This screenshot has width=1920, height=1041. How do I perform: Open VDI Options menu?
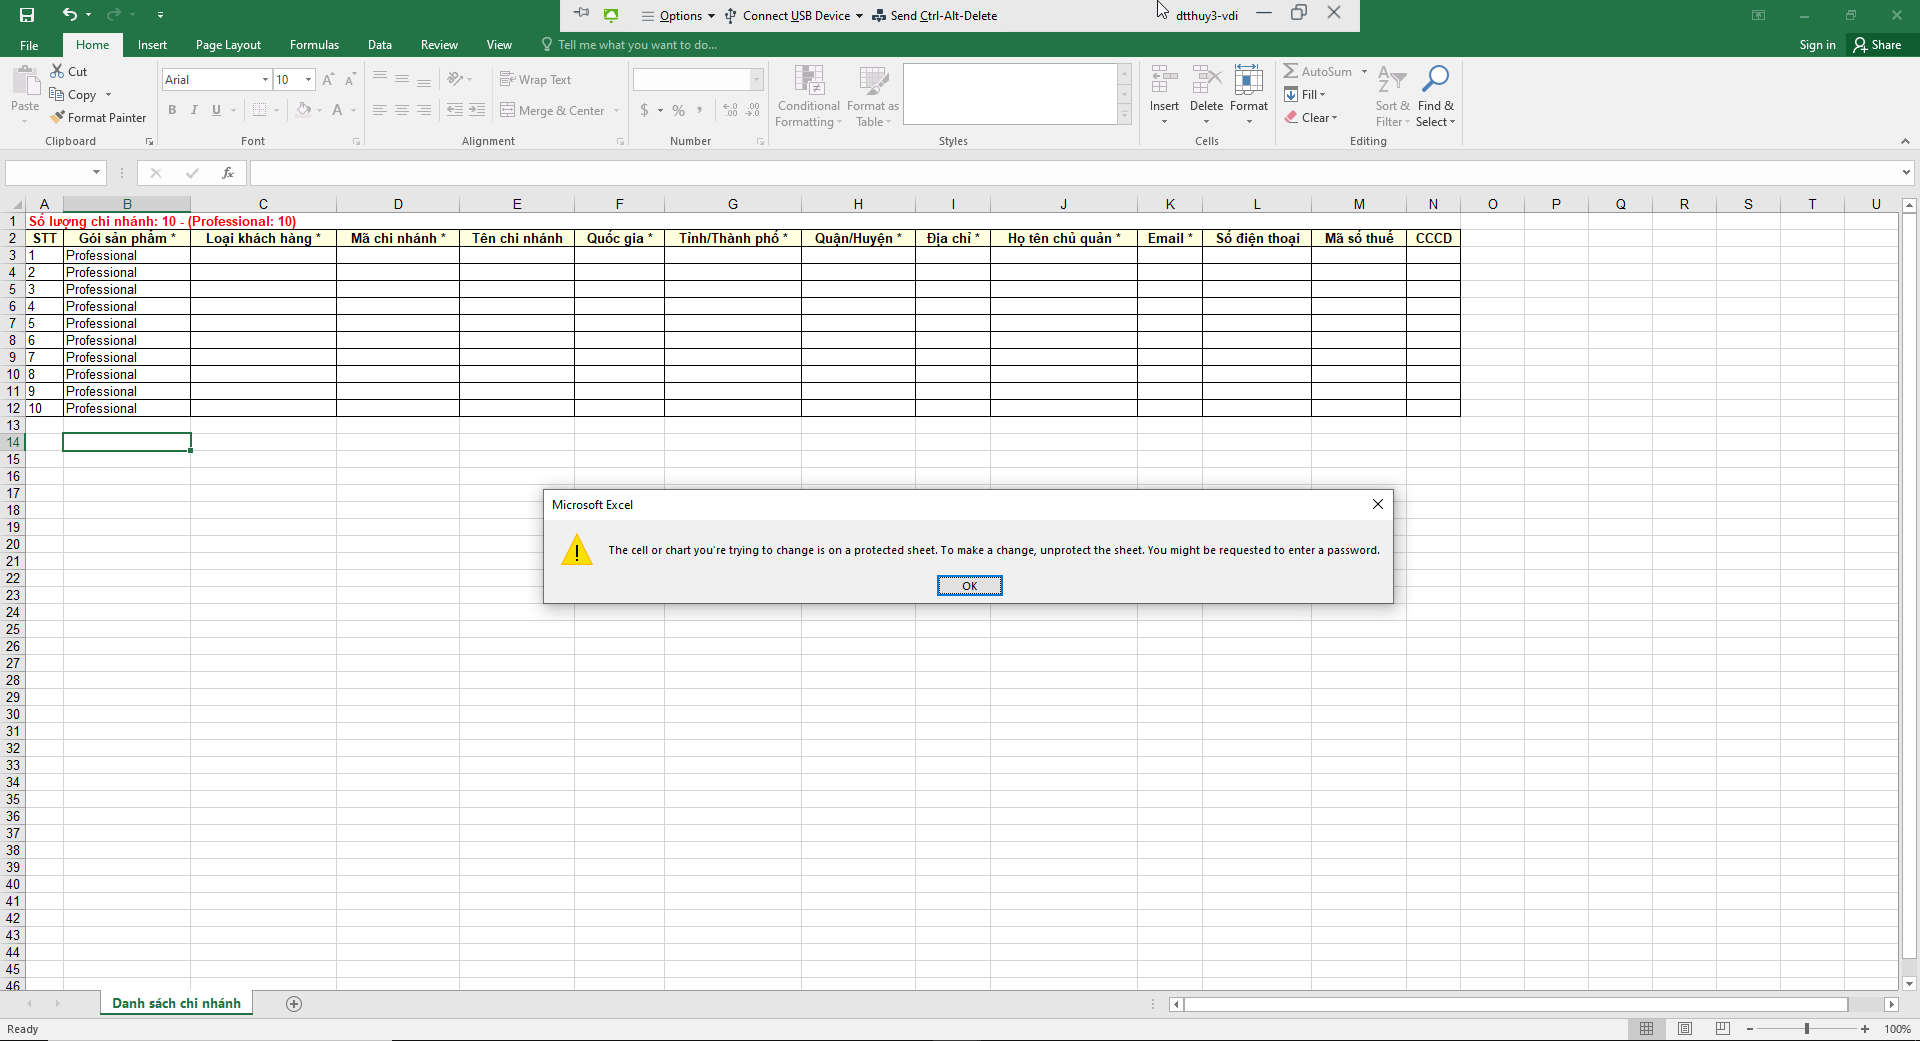678,16
